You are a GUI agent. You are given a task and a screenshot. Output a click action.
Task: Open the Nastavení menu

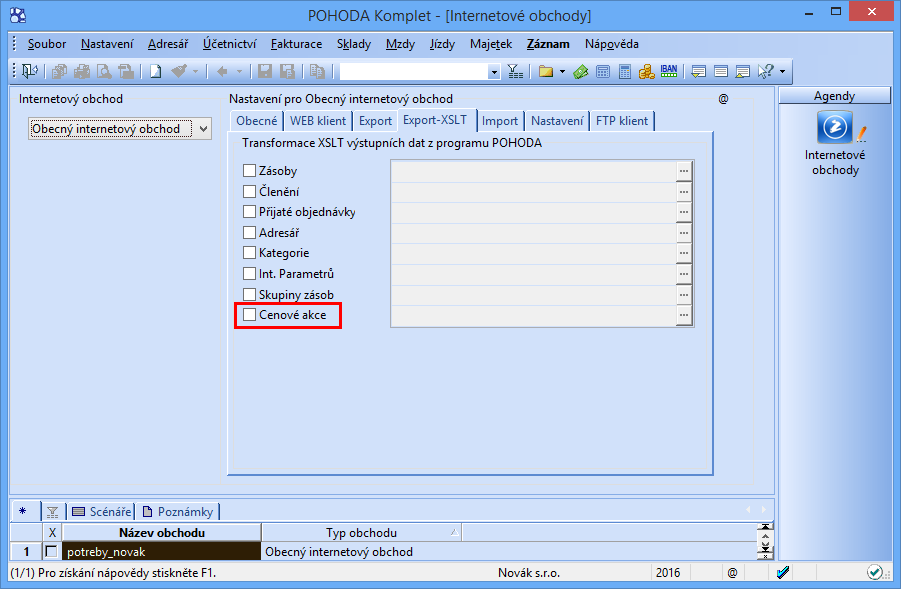point(107,44)
